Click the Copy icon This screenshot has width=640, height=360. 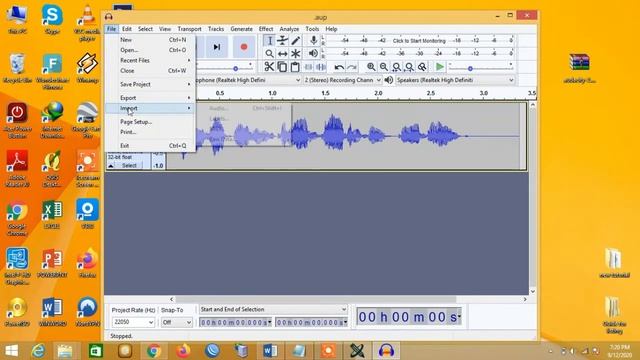click(282, 67)
